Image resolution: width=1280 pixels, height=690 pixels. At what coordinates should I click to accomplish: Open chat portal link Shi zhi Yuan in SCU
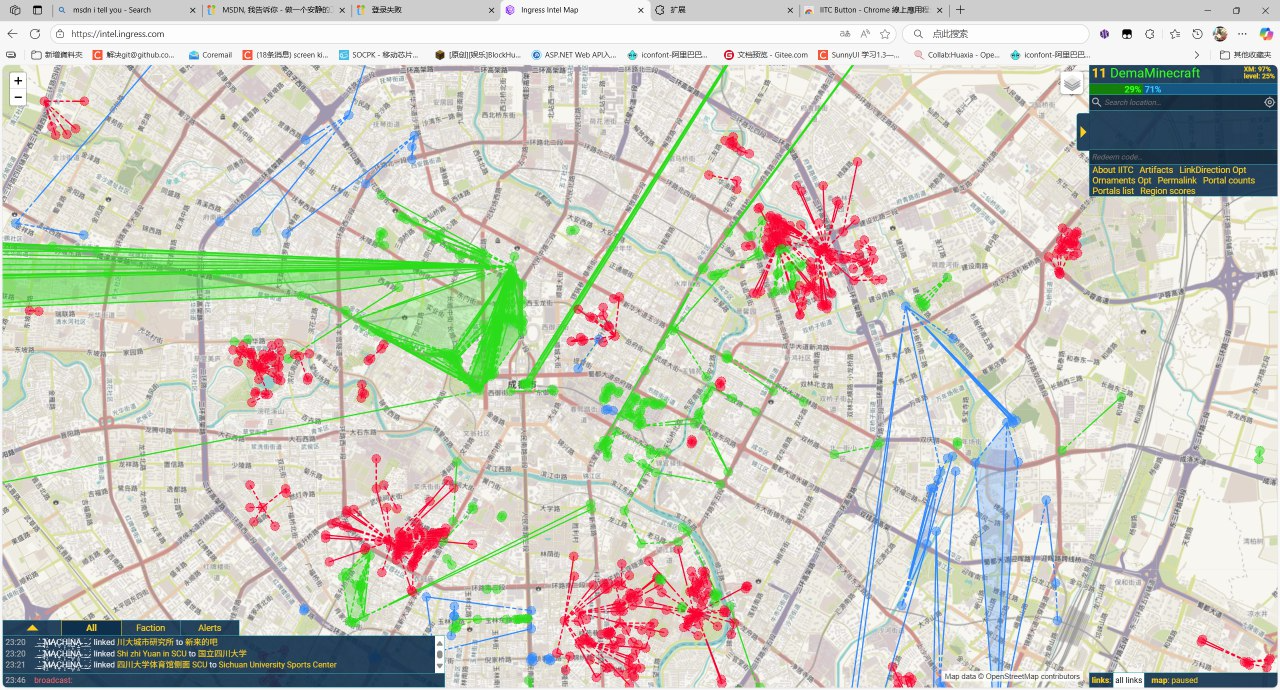click(151, 653)
